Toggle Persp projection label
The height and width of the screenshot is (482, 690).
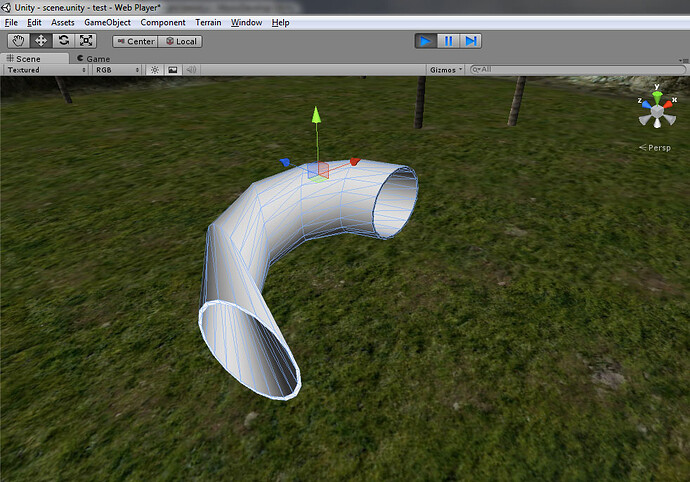pos(655,148)
